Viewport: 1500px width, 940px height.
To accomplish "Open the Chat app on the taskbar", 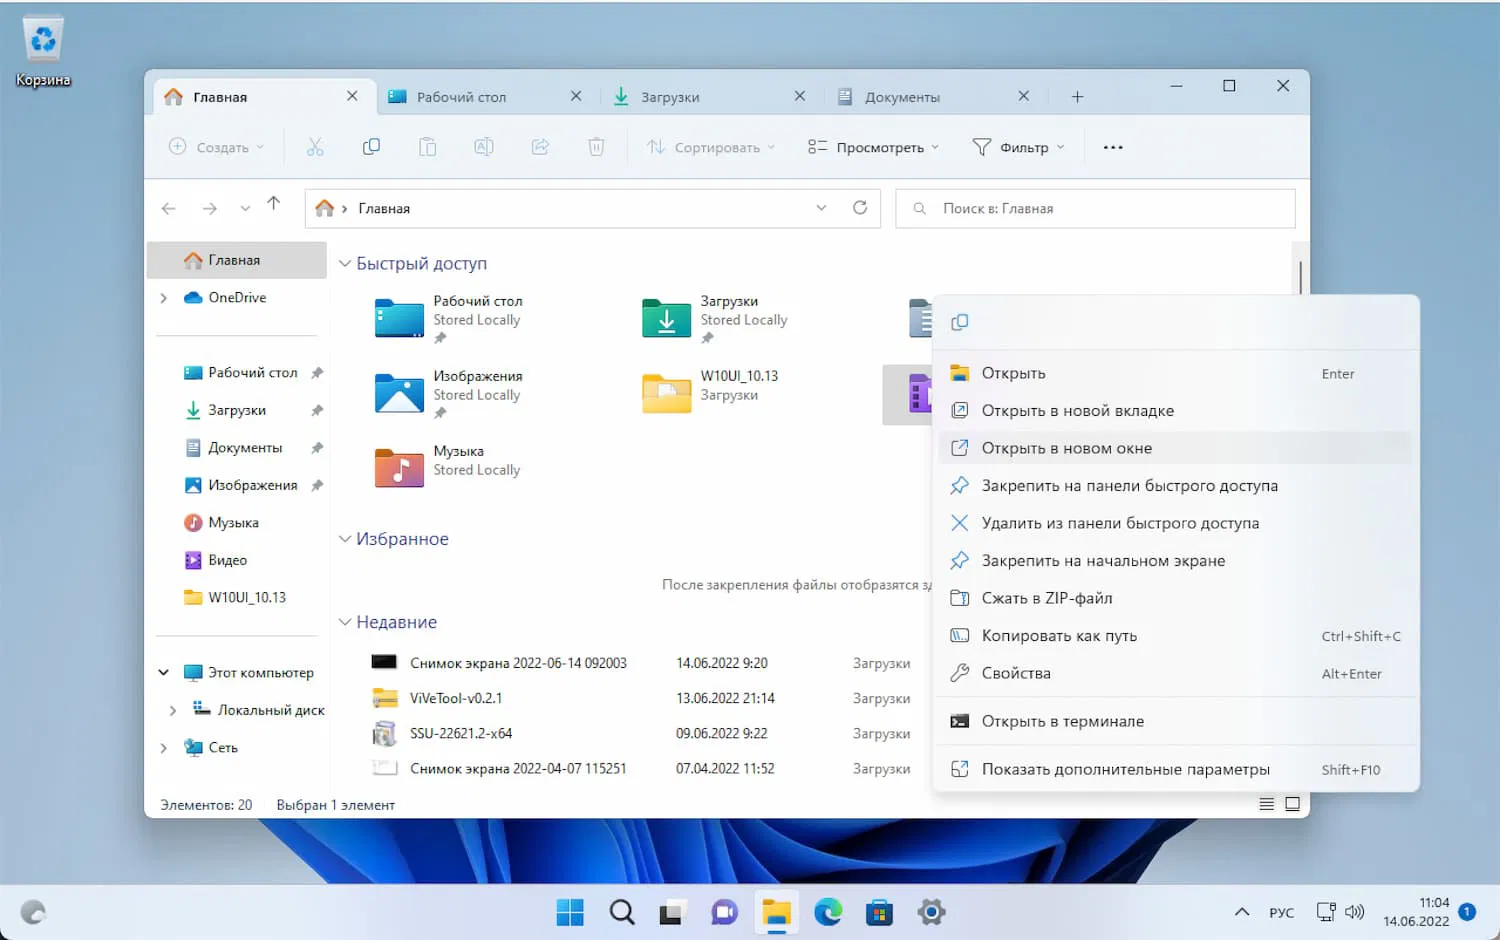I will point(725,912).
